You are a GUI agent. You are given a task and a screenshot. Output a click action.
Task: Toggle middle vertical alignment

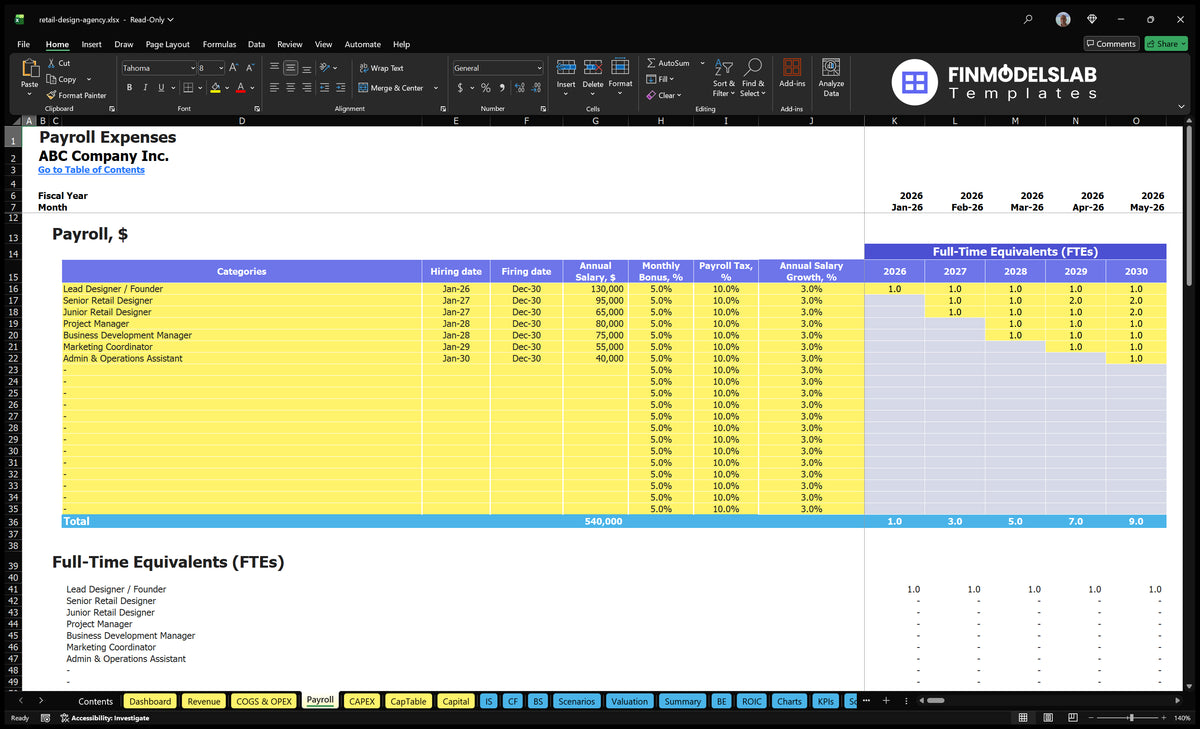point(291,68)
